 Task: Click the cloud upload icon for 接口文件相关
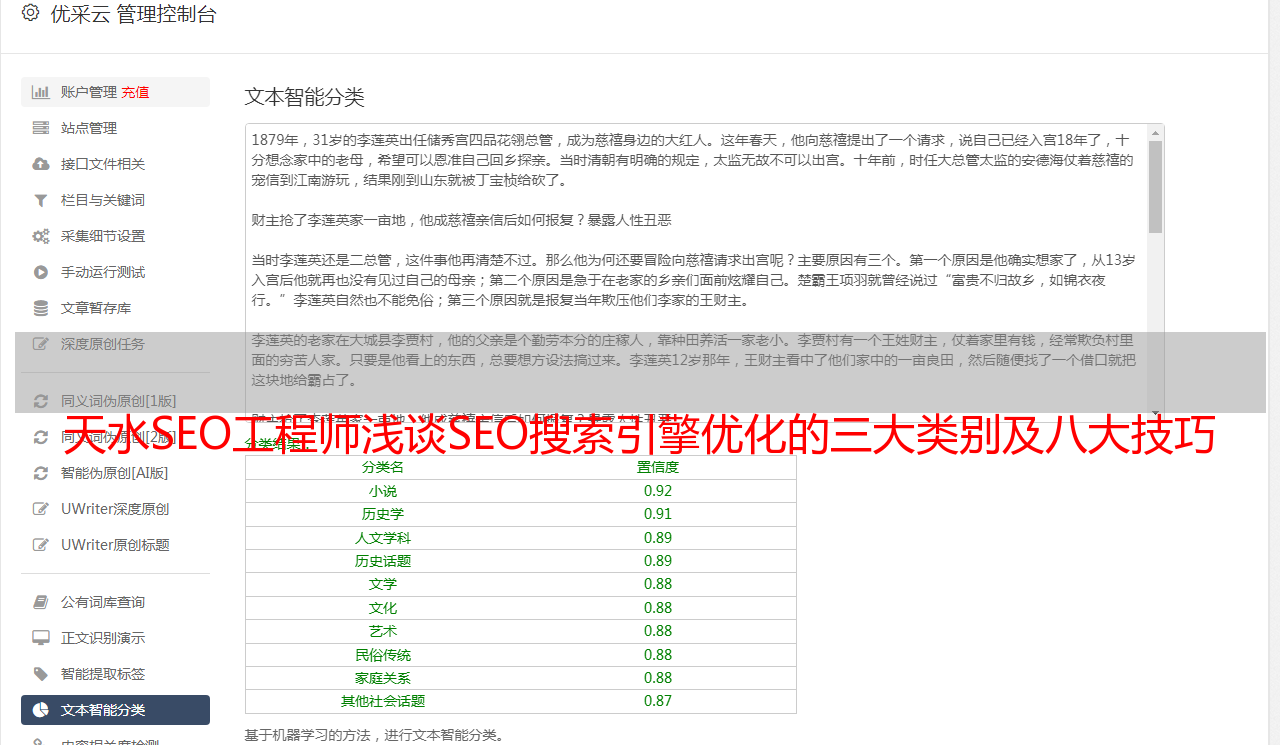pos(41,164)
